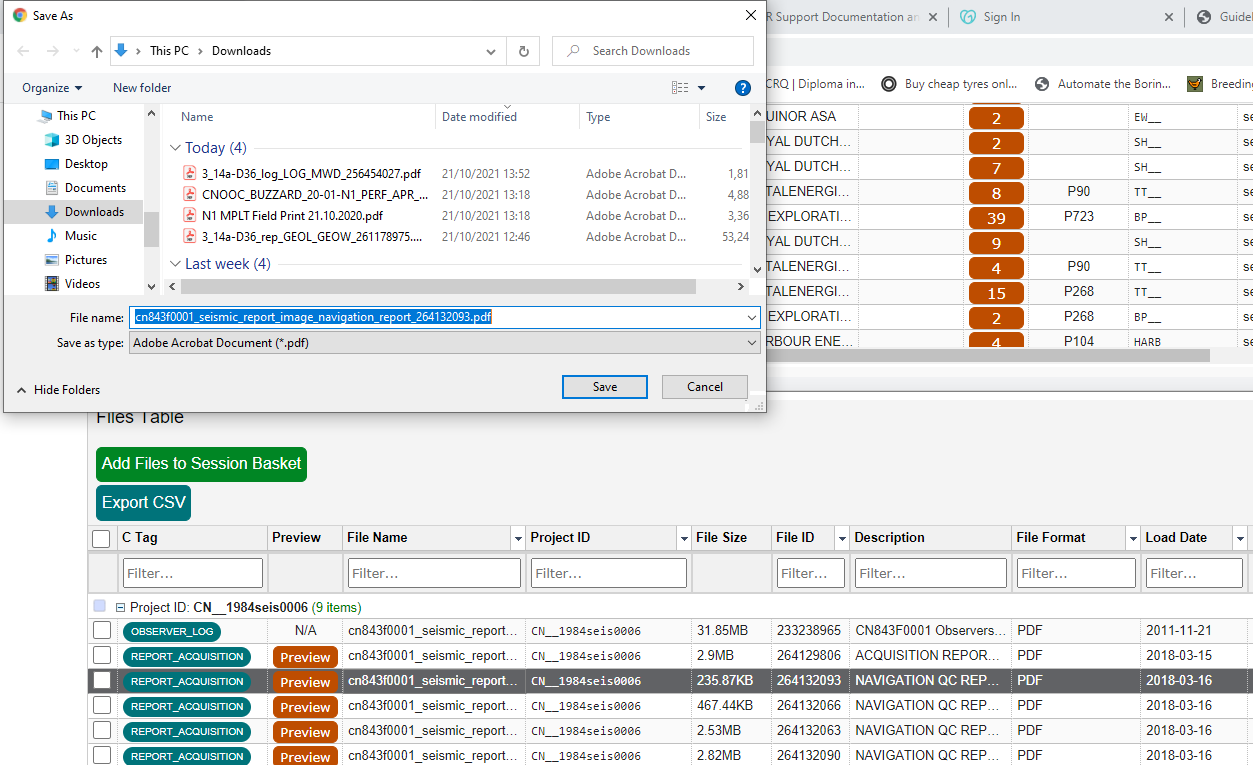This screenshot has width=1253, height=765.
Task: Click the Back arrow in Save As dialog
Action: pyautogui.click(x=24, y=51)
